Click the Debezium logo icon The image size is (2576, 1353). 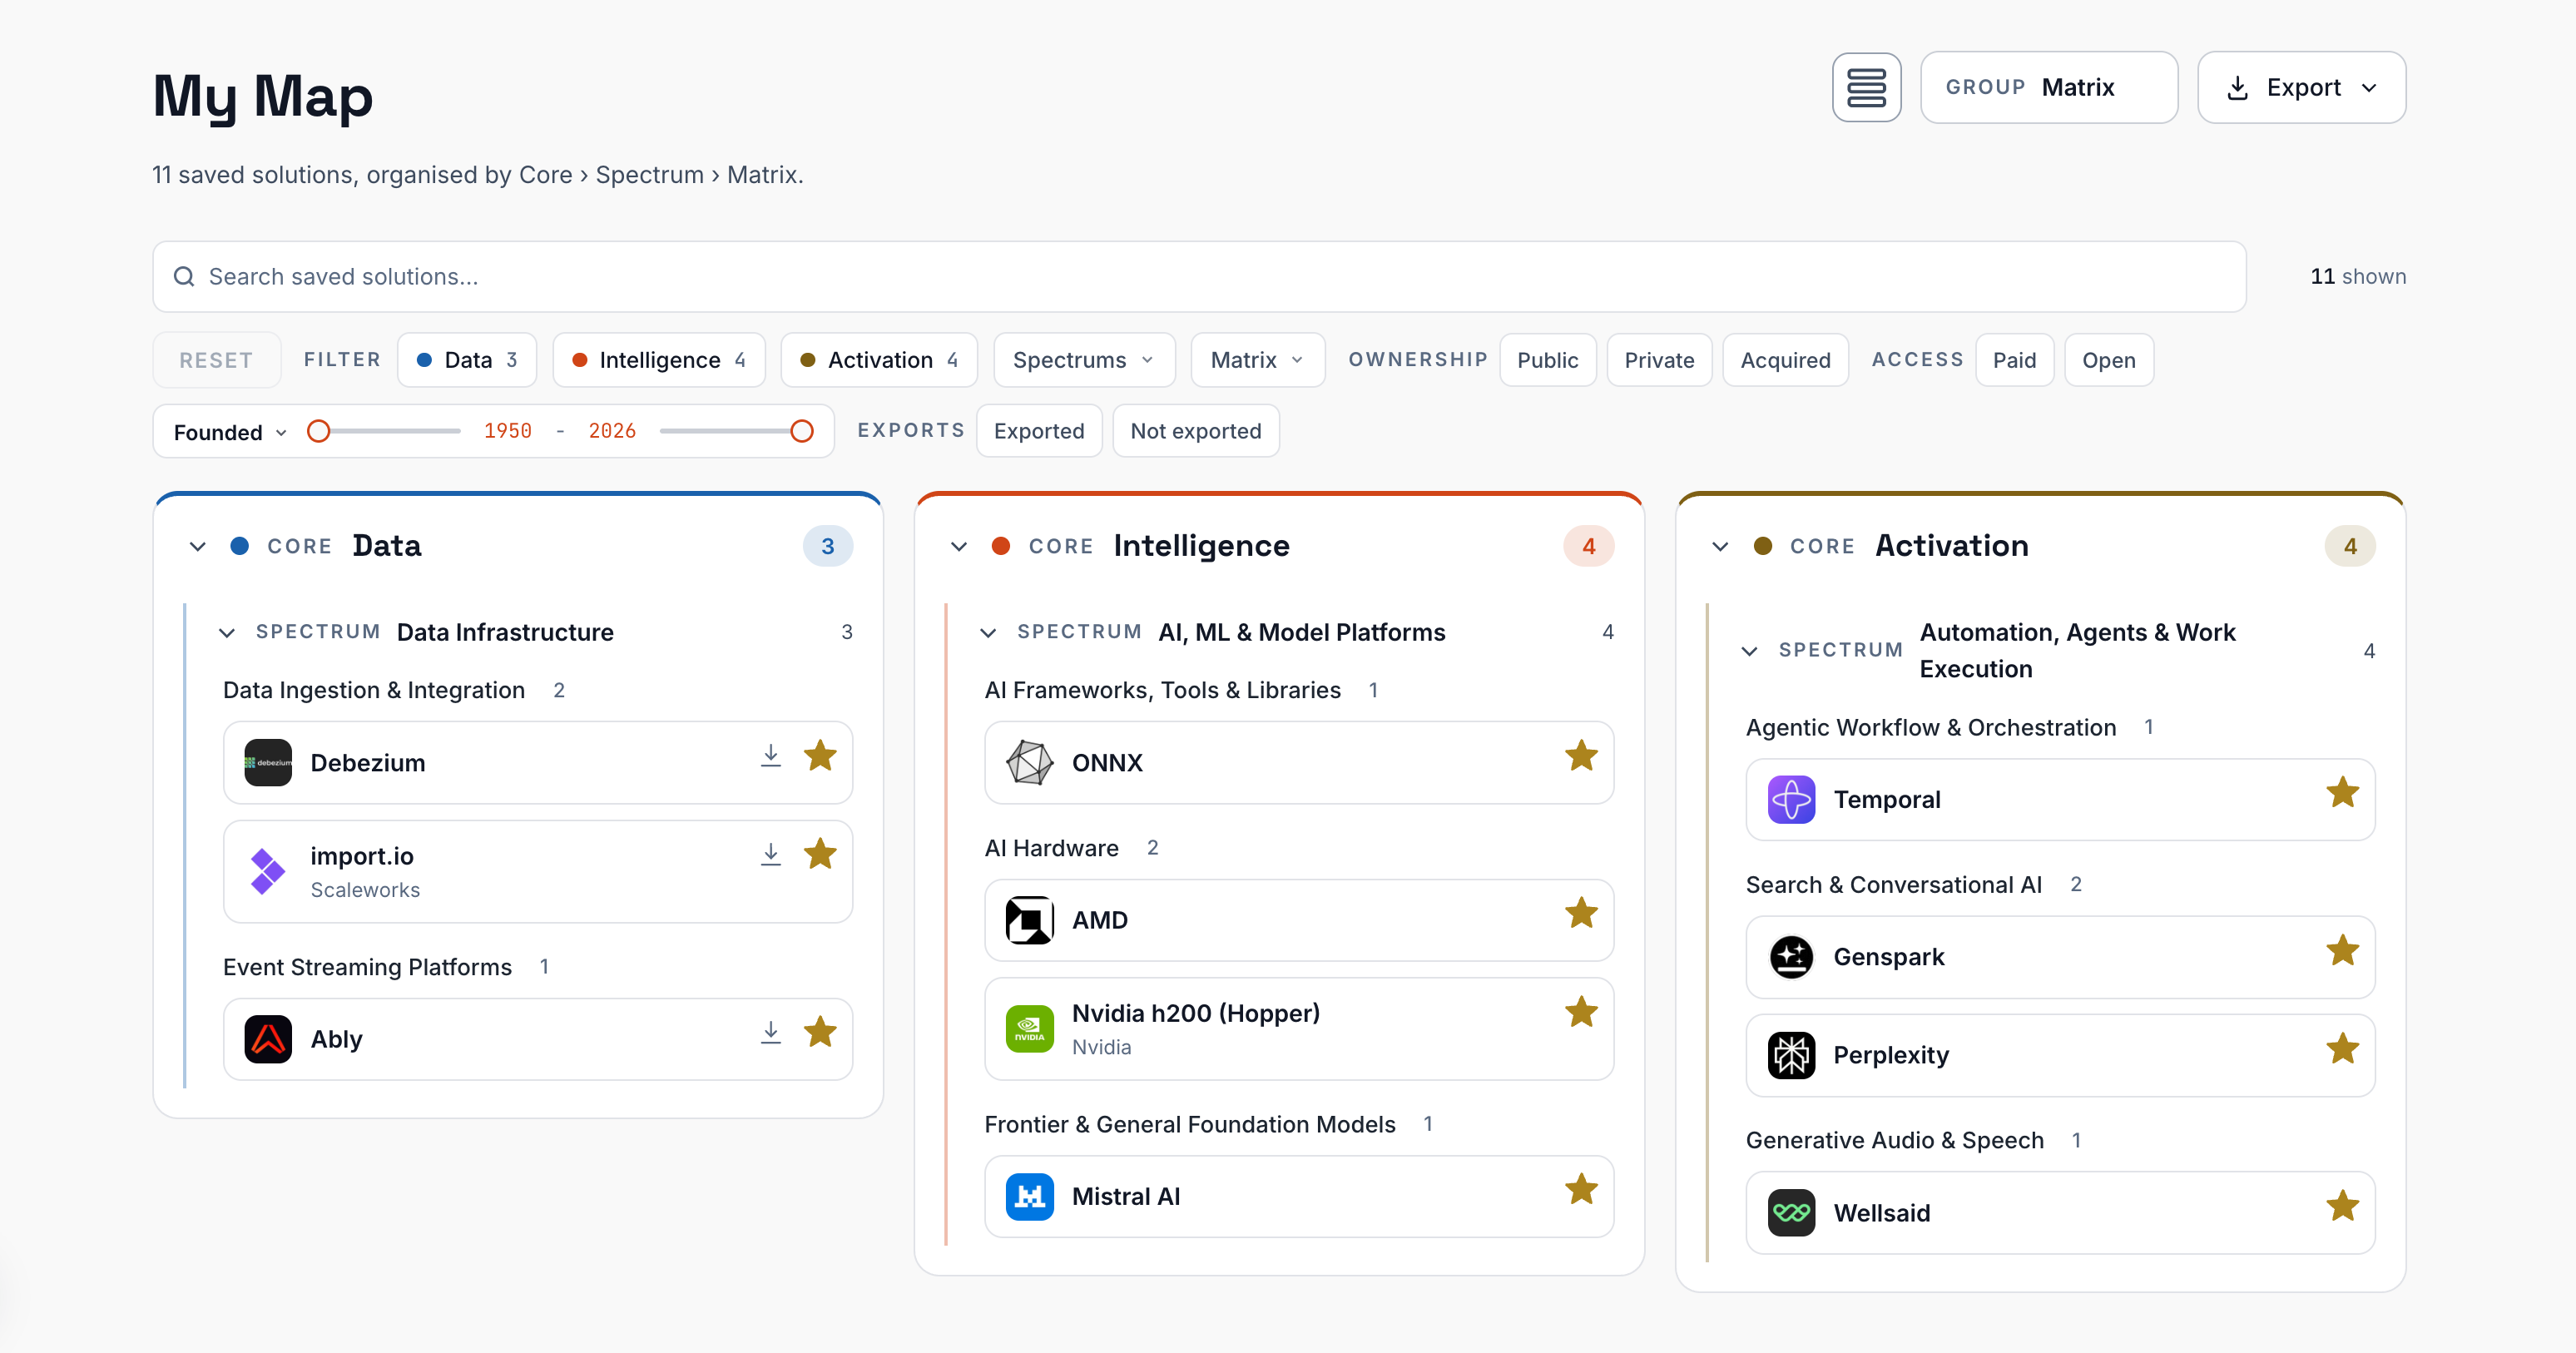268,763
